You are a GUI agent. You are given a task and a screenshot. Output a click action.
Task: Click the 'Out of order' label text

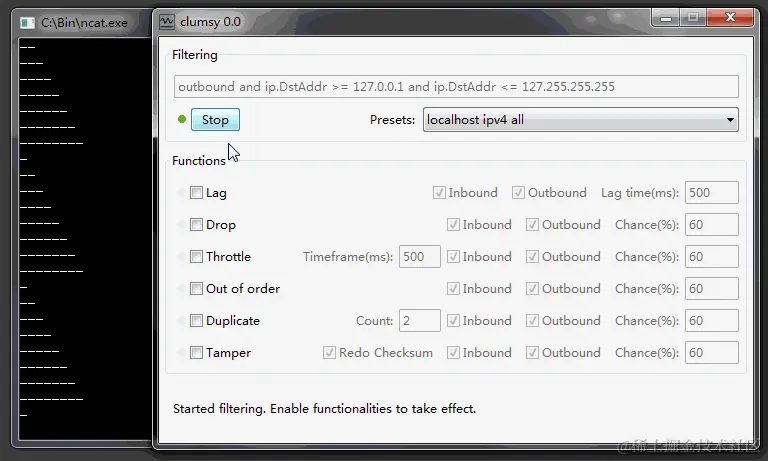[243, 289]
